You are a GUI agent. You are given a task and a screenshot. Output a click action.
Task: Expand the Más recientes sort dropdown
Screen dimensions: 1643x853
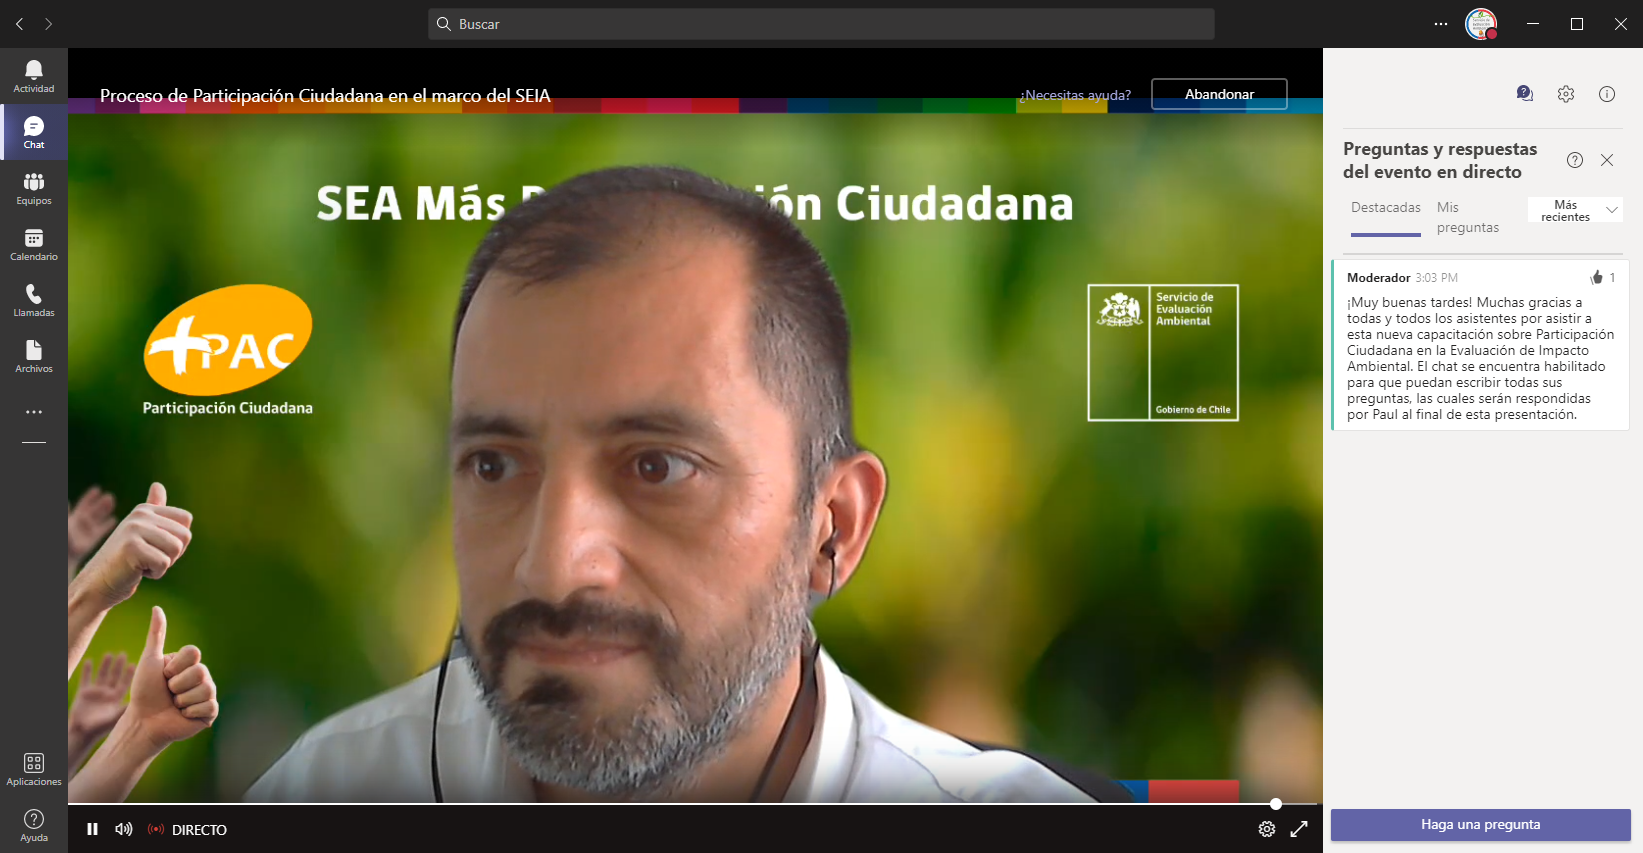[1575, 210]
